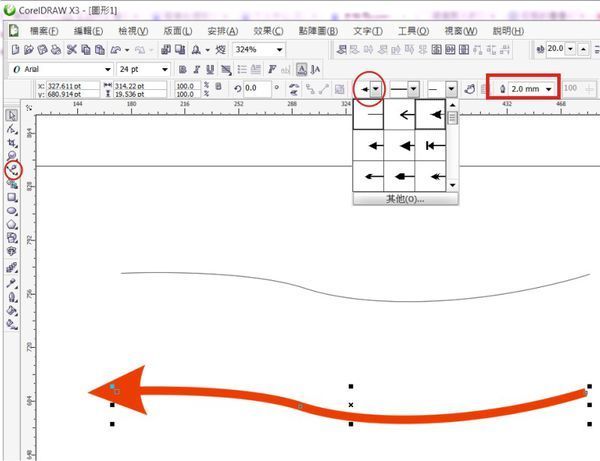Select the Pick tool in toolbox
The height and width of the screenshot is (461, 600).
[x=12, y=116]
